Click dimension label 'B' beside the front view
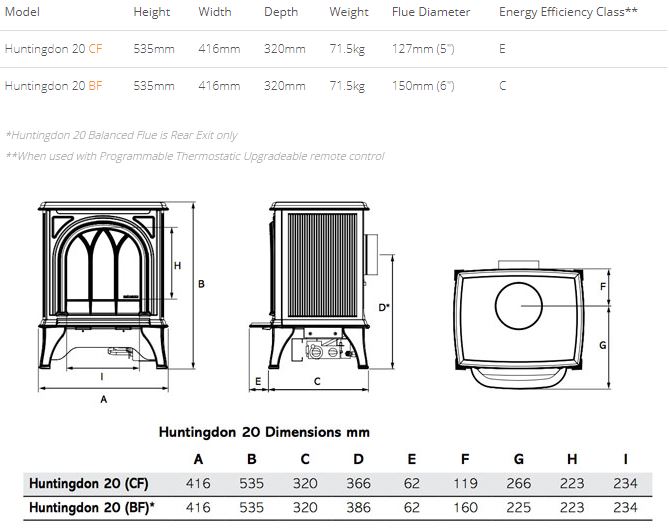This screenshot has width=669, height=532. [201, 284]
